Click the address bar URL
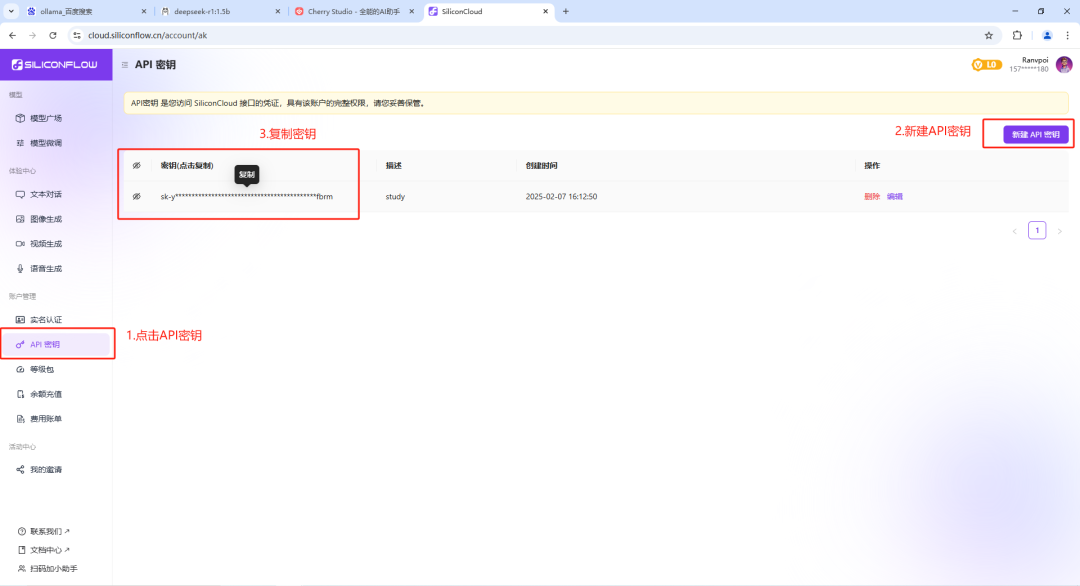1080x586 pixels. click(147, 35)
